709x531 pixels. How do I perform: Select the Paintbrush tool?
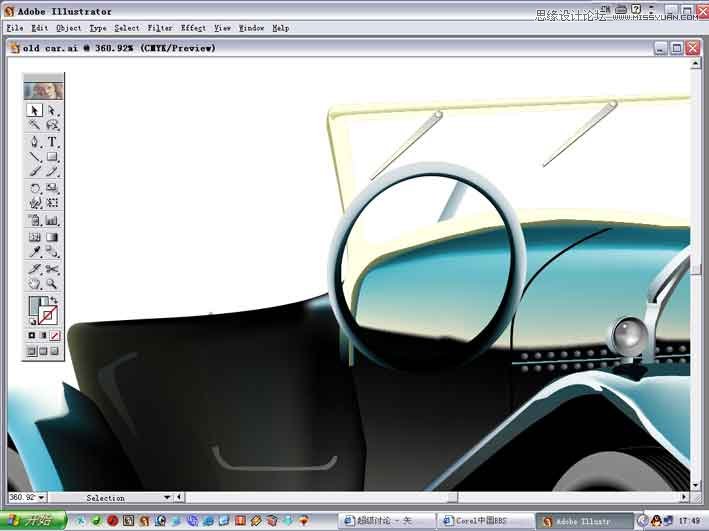(x=34, y=171)
